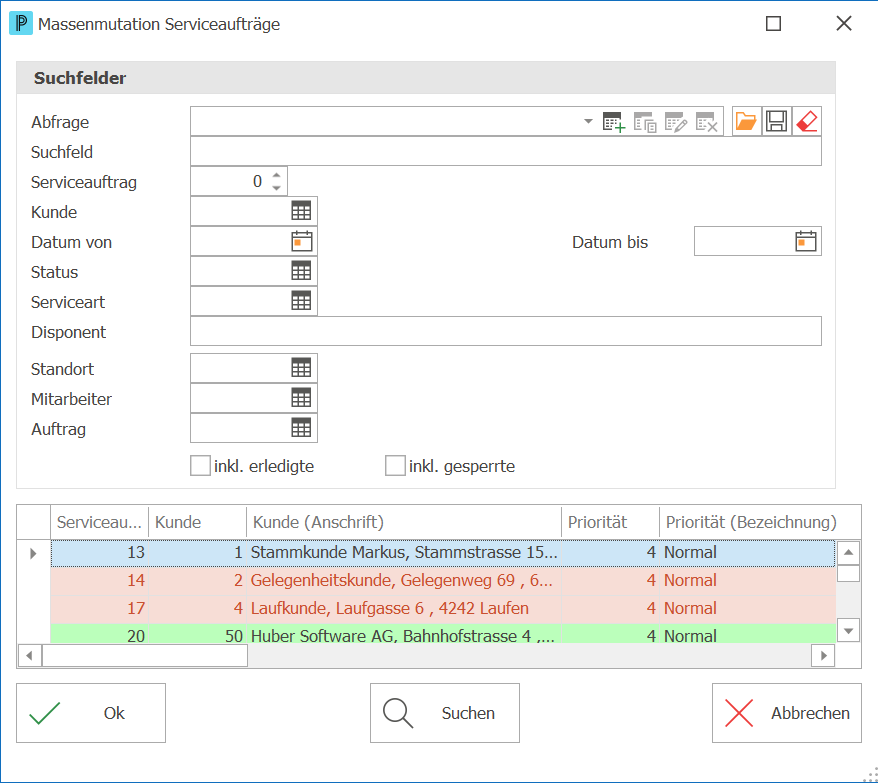Screen dimensions: 878x783
Task: Open the Standort lookup table
Action: [301, 368]
